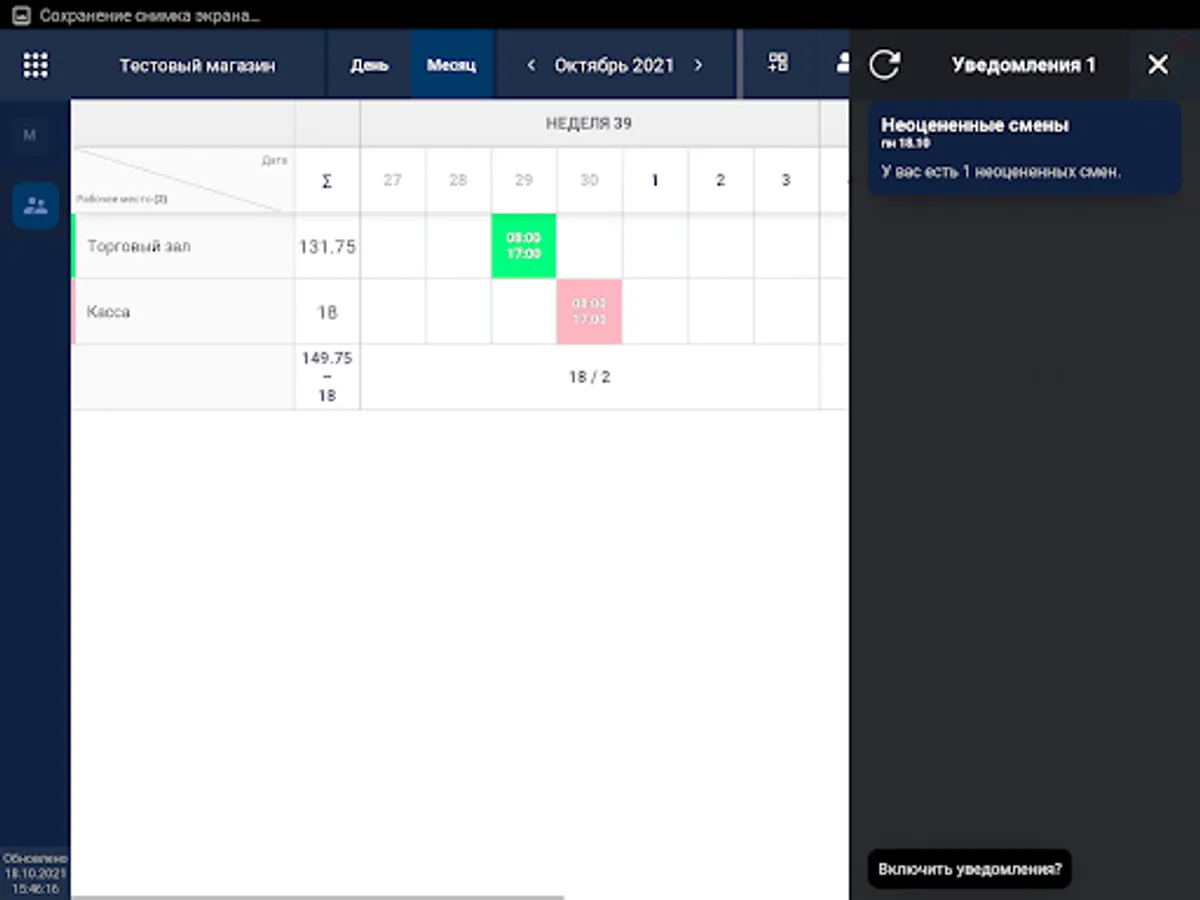Image resolution: width=1200 pixels, height=900 pixels.
Task: Open pink 08:00-17:00 shift in Касса
Action: pos(589,312)
